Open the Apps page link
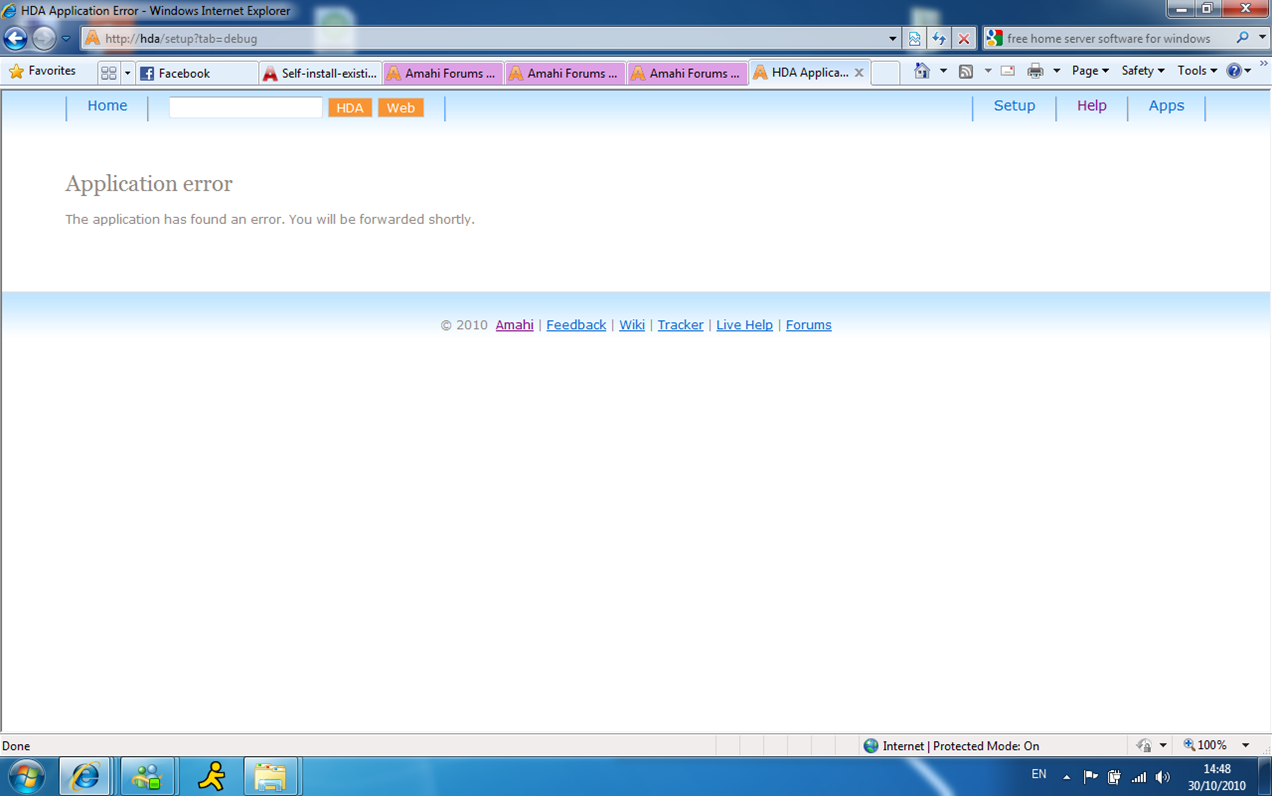1272x796 pixels. (x=1166, y=106)
